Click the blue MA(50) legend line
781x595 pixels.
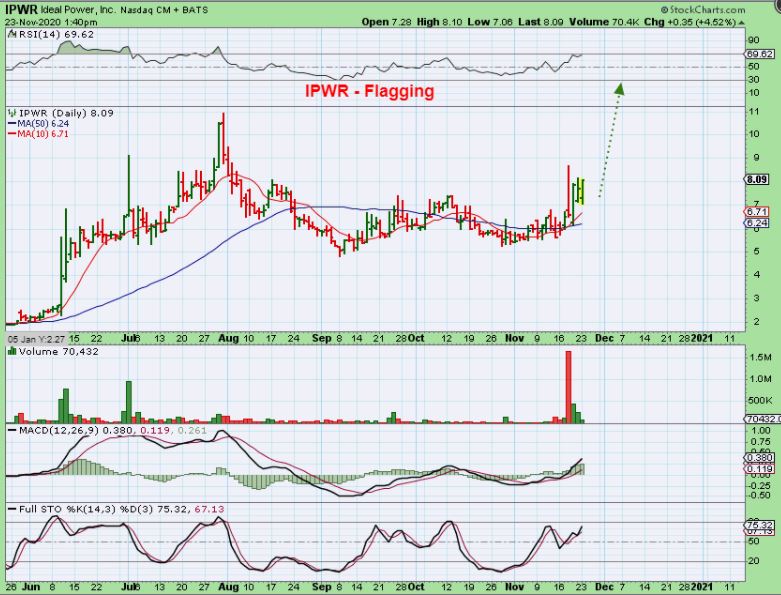(12, 124)
